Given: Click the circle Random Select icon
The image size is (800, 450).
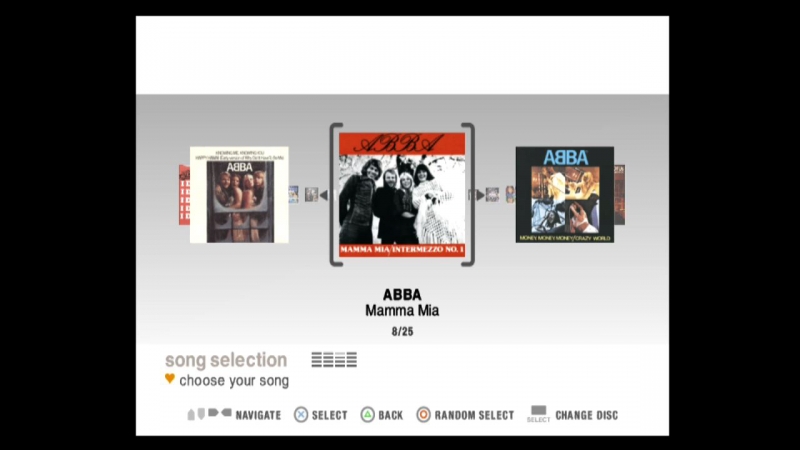Looking at the screenshot, I should point(423,415).
